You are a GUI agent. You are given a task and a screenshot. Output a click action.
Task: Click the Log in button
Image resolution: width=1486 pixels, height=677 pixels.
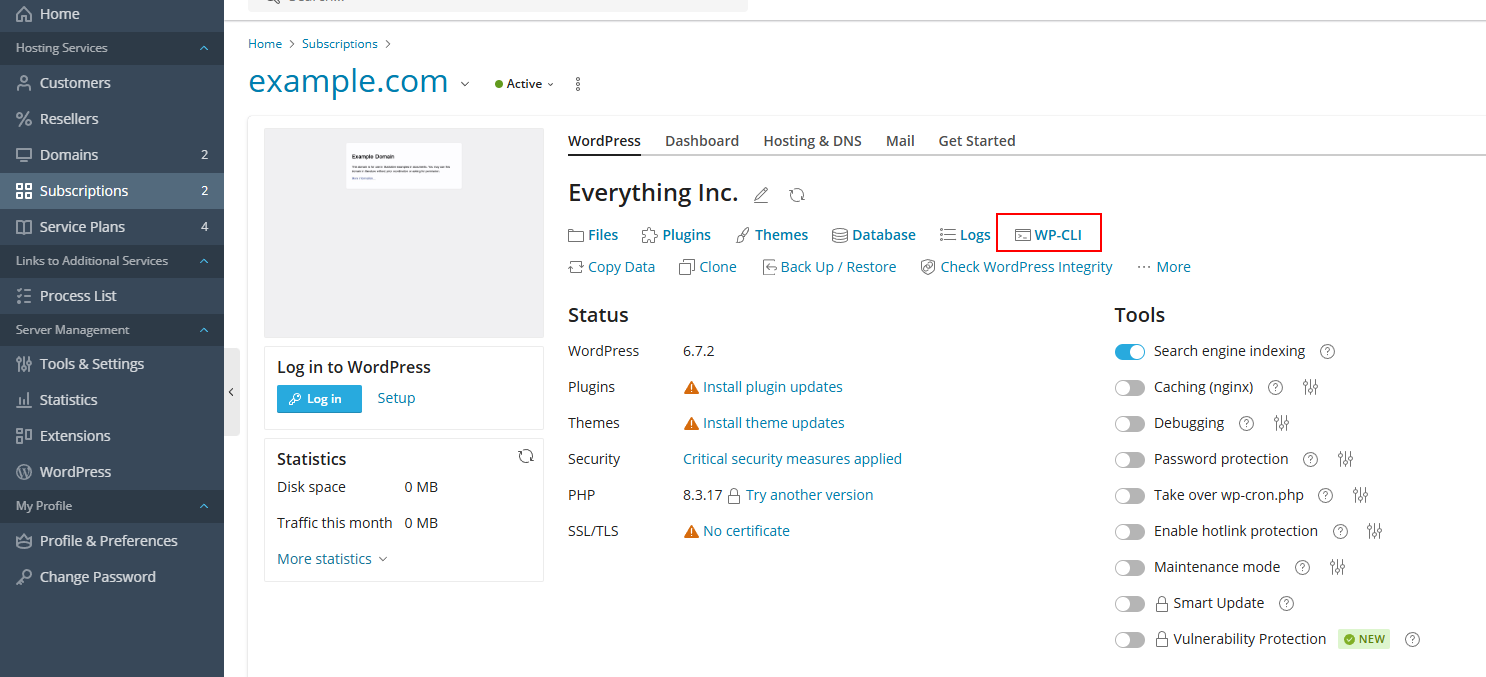tap(319, 399)
